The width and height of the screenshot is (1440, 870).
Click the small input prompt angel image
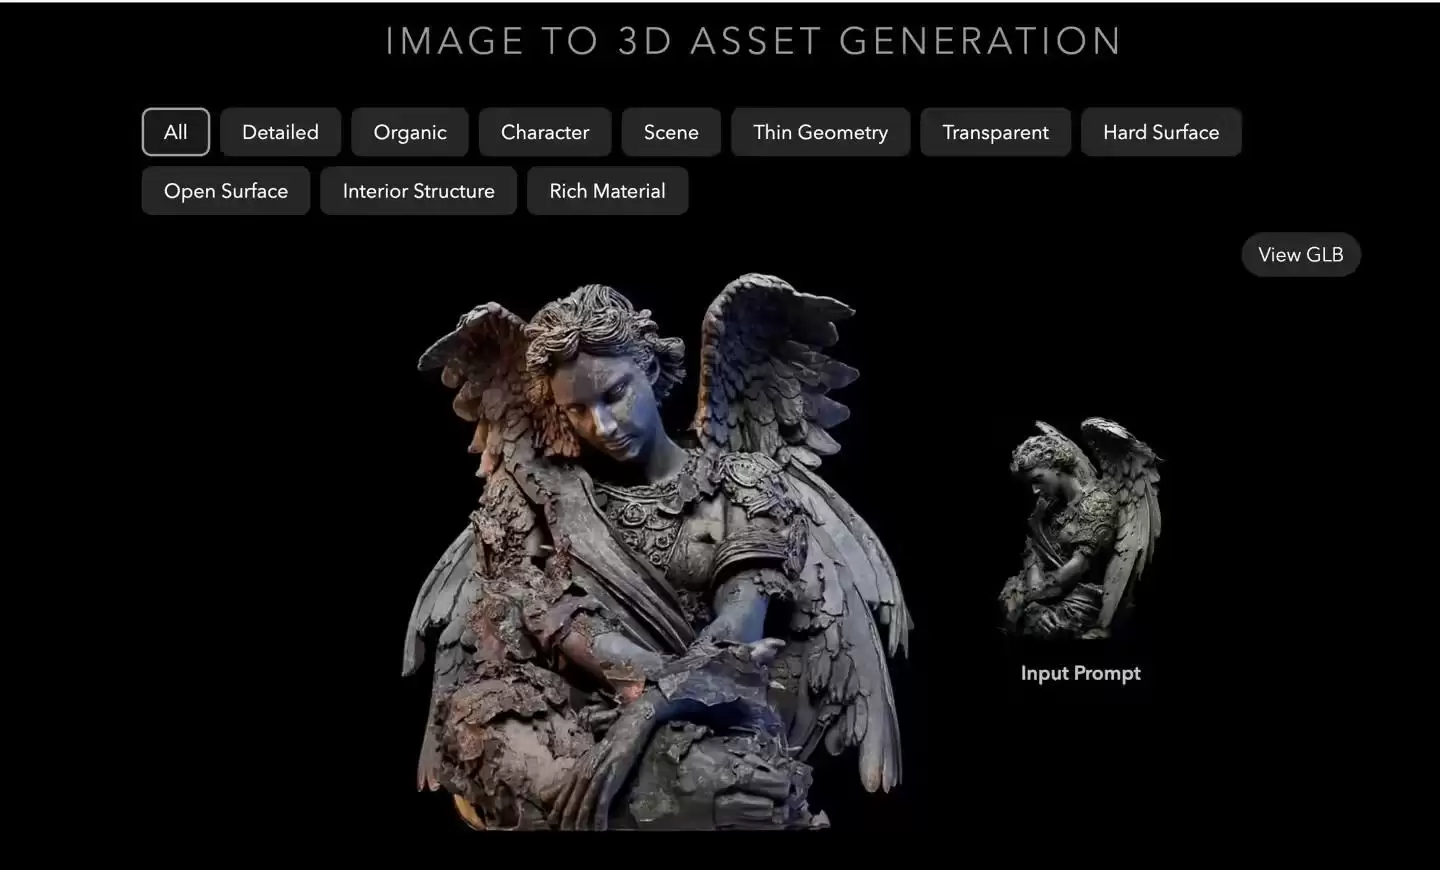coord(1080,527)
